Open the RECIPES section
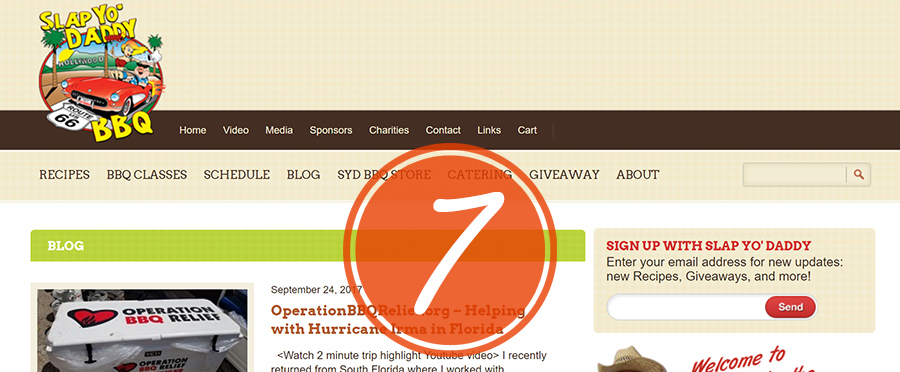The height and width of the screenshot is (372, 900). pyautogui.click(x=64, y=175)
